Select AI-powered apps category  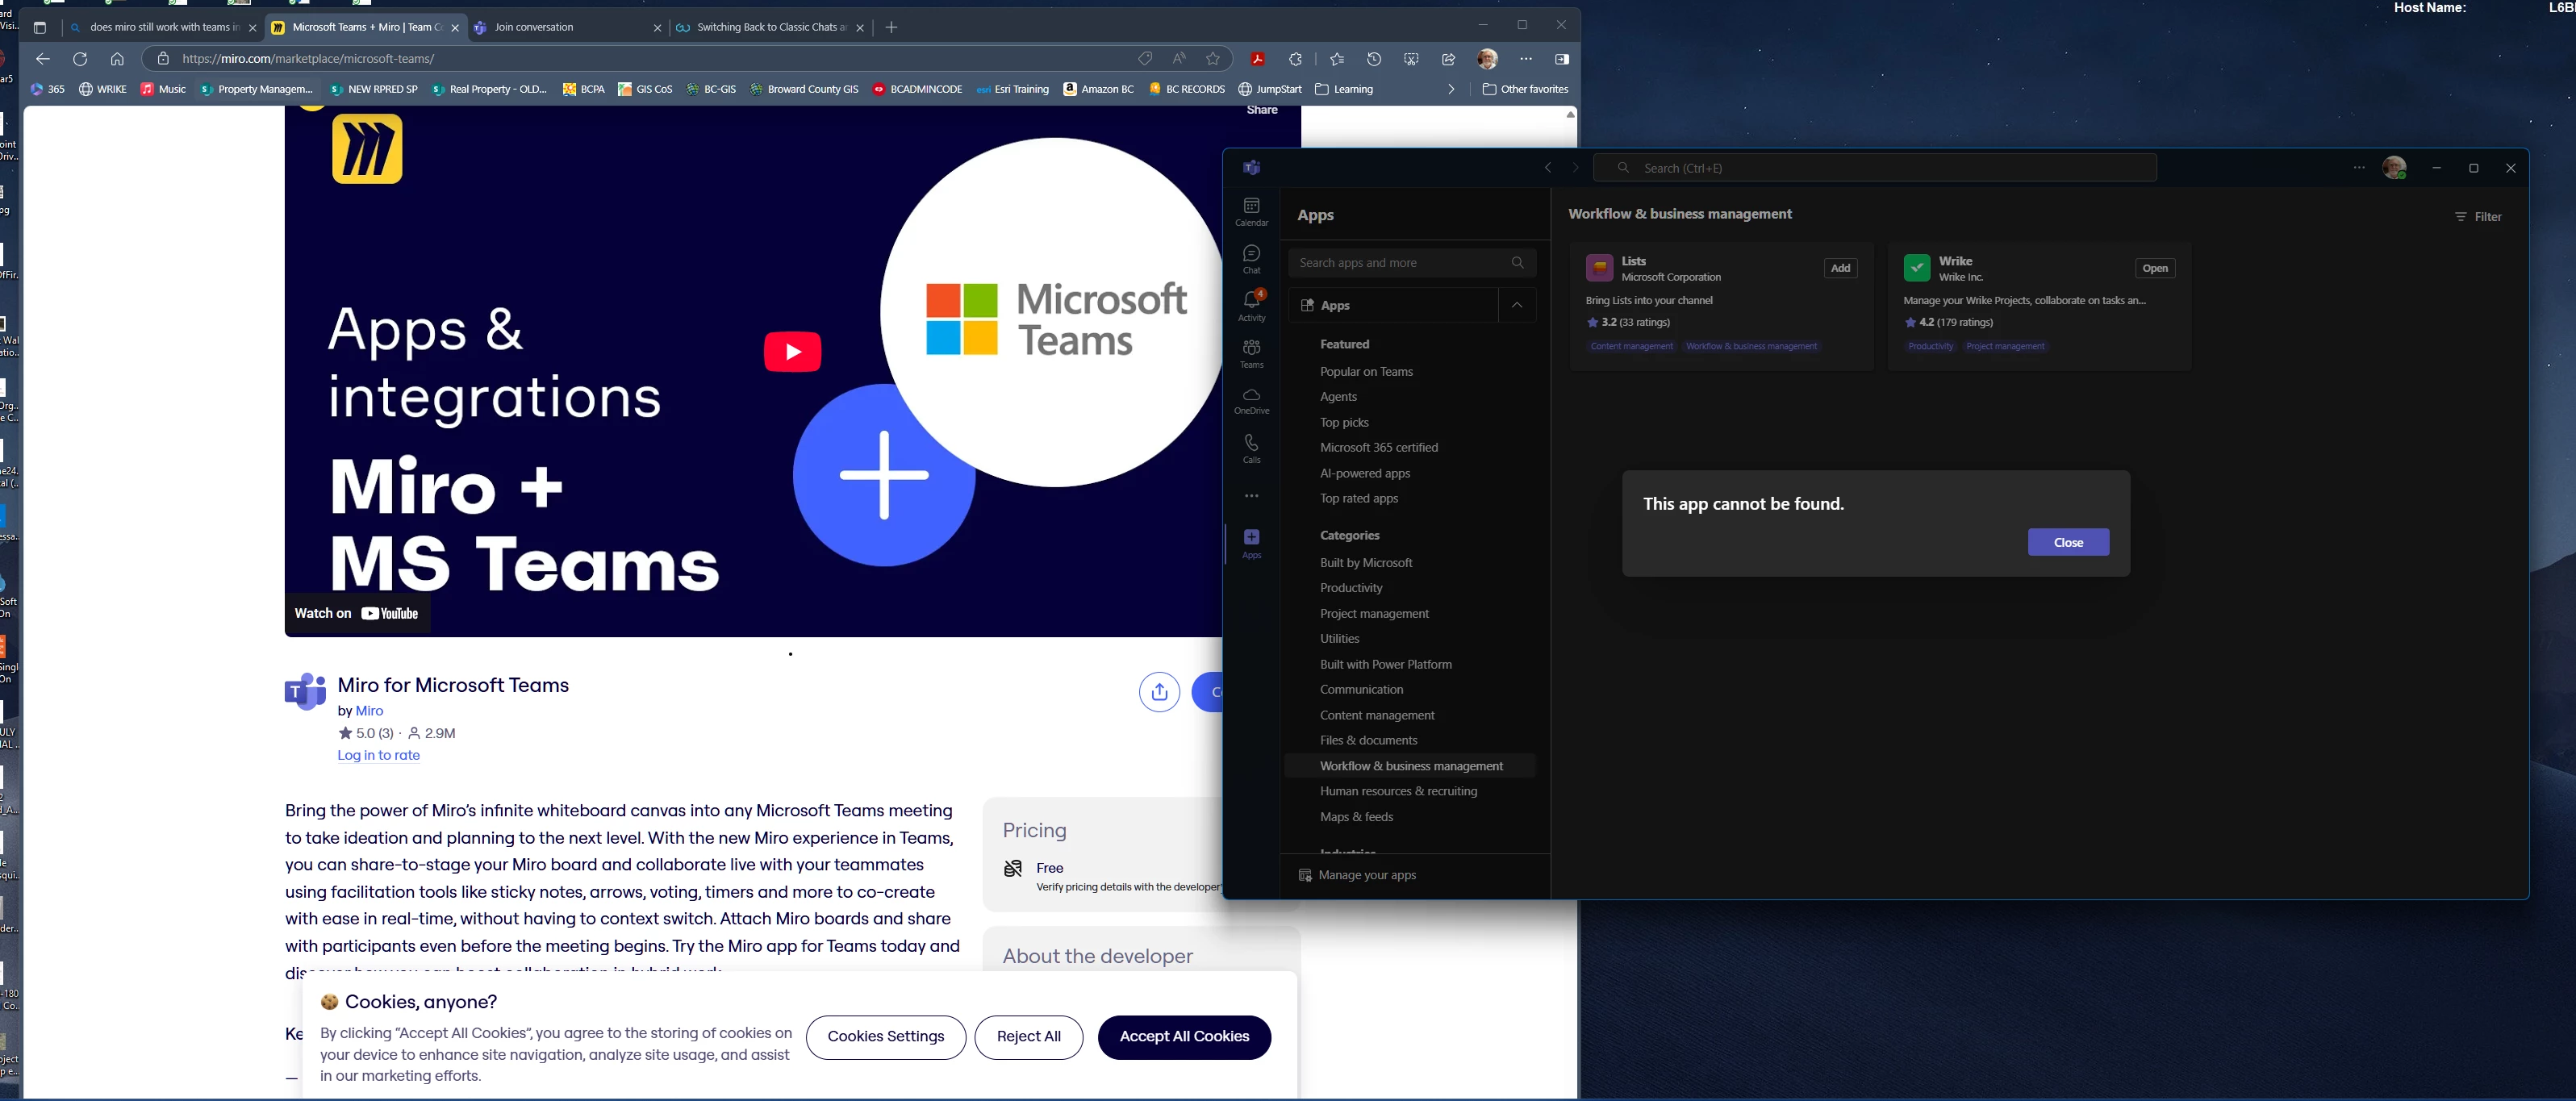tap(1364, 474)
